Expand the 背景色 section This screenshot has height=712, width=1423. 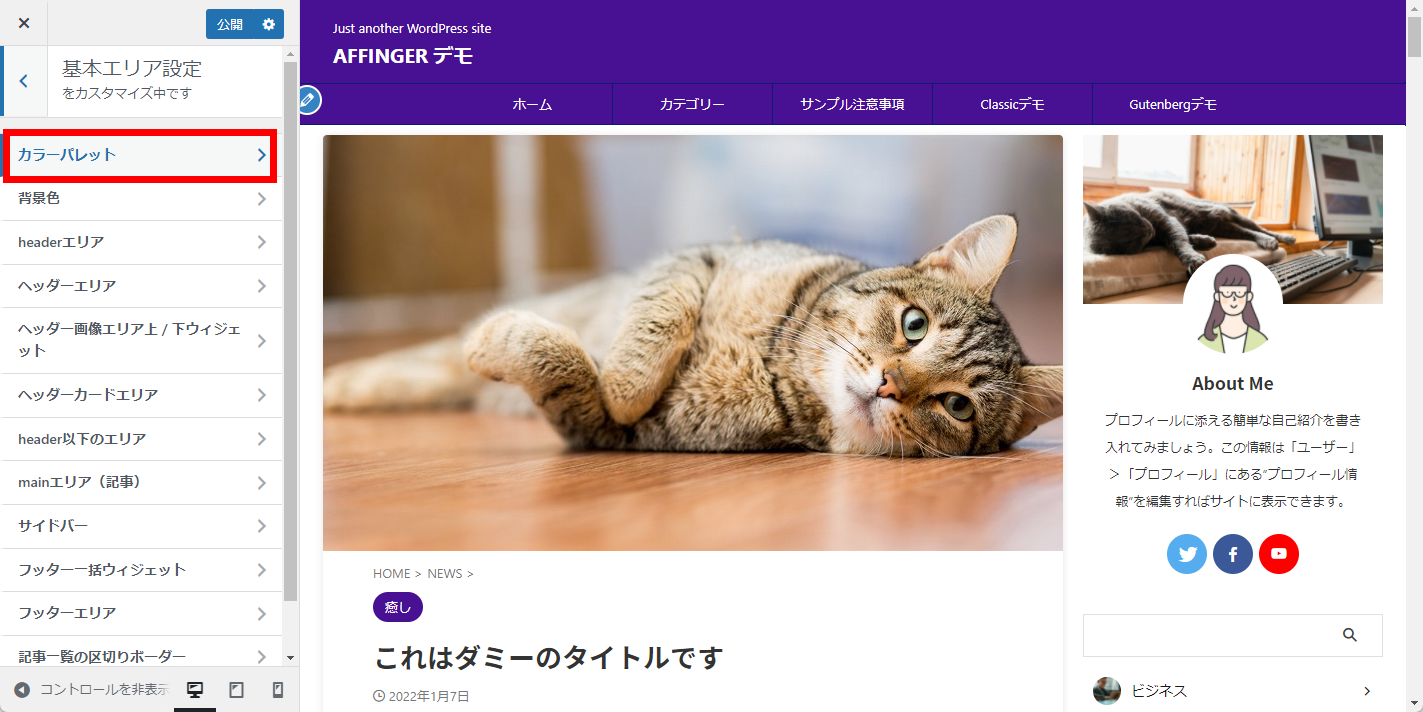[x=141, y=199]
